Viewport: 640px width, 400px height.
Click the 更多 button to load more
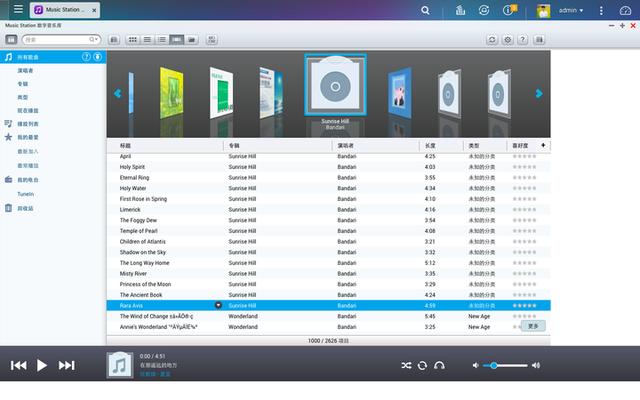533,326
